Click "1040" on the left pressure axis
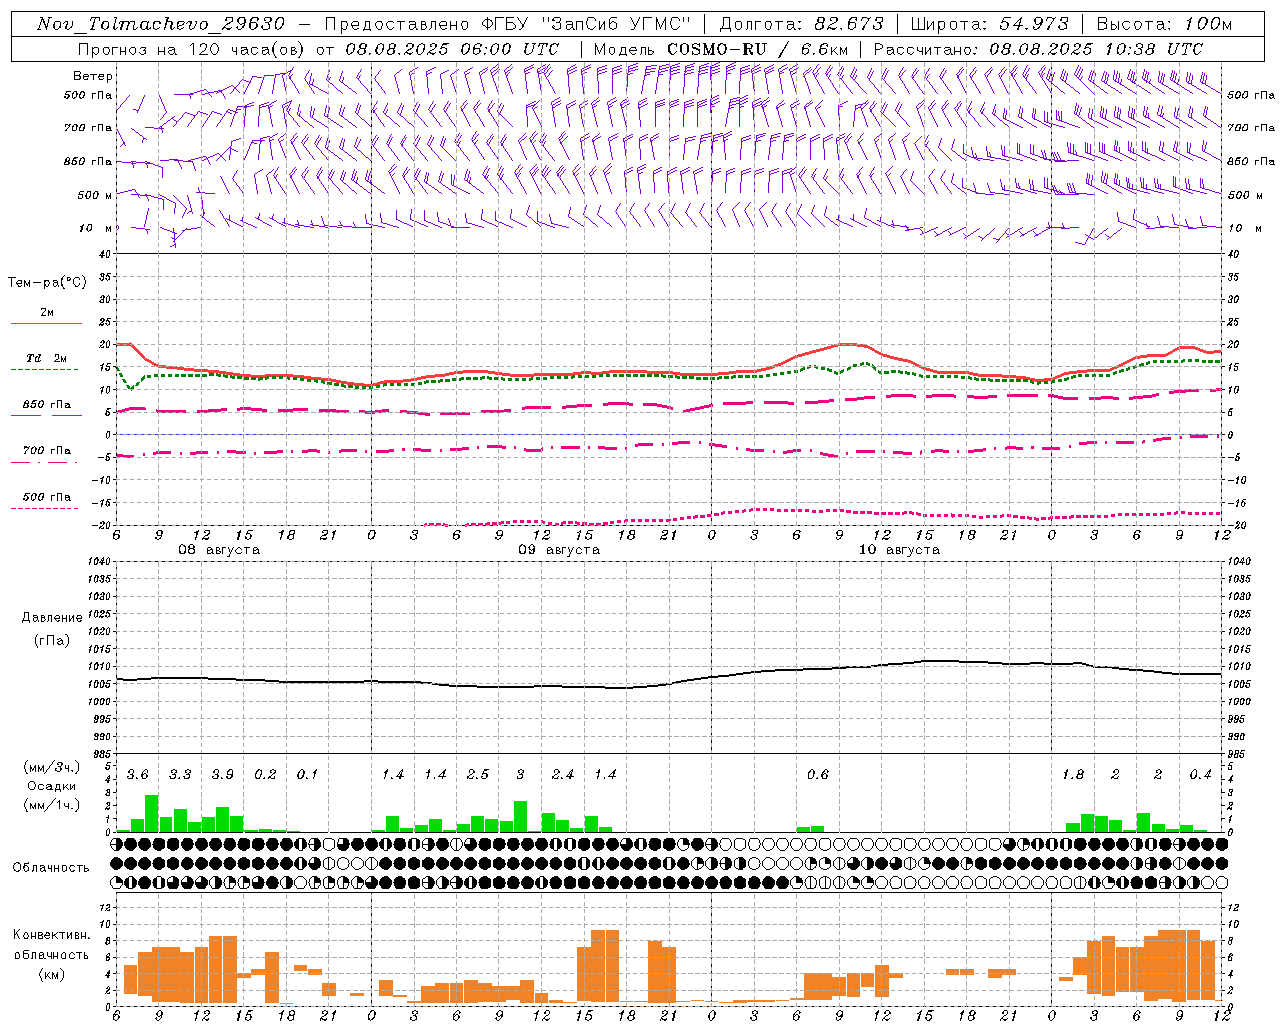1280x1024 pixels. click(x=99, y=562)
